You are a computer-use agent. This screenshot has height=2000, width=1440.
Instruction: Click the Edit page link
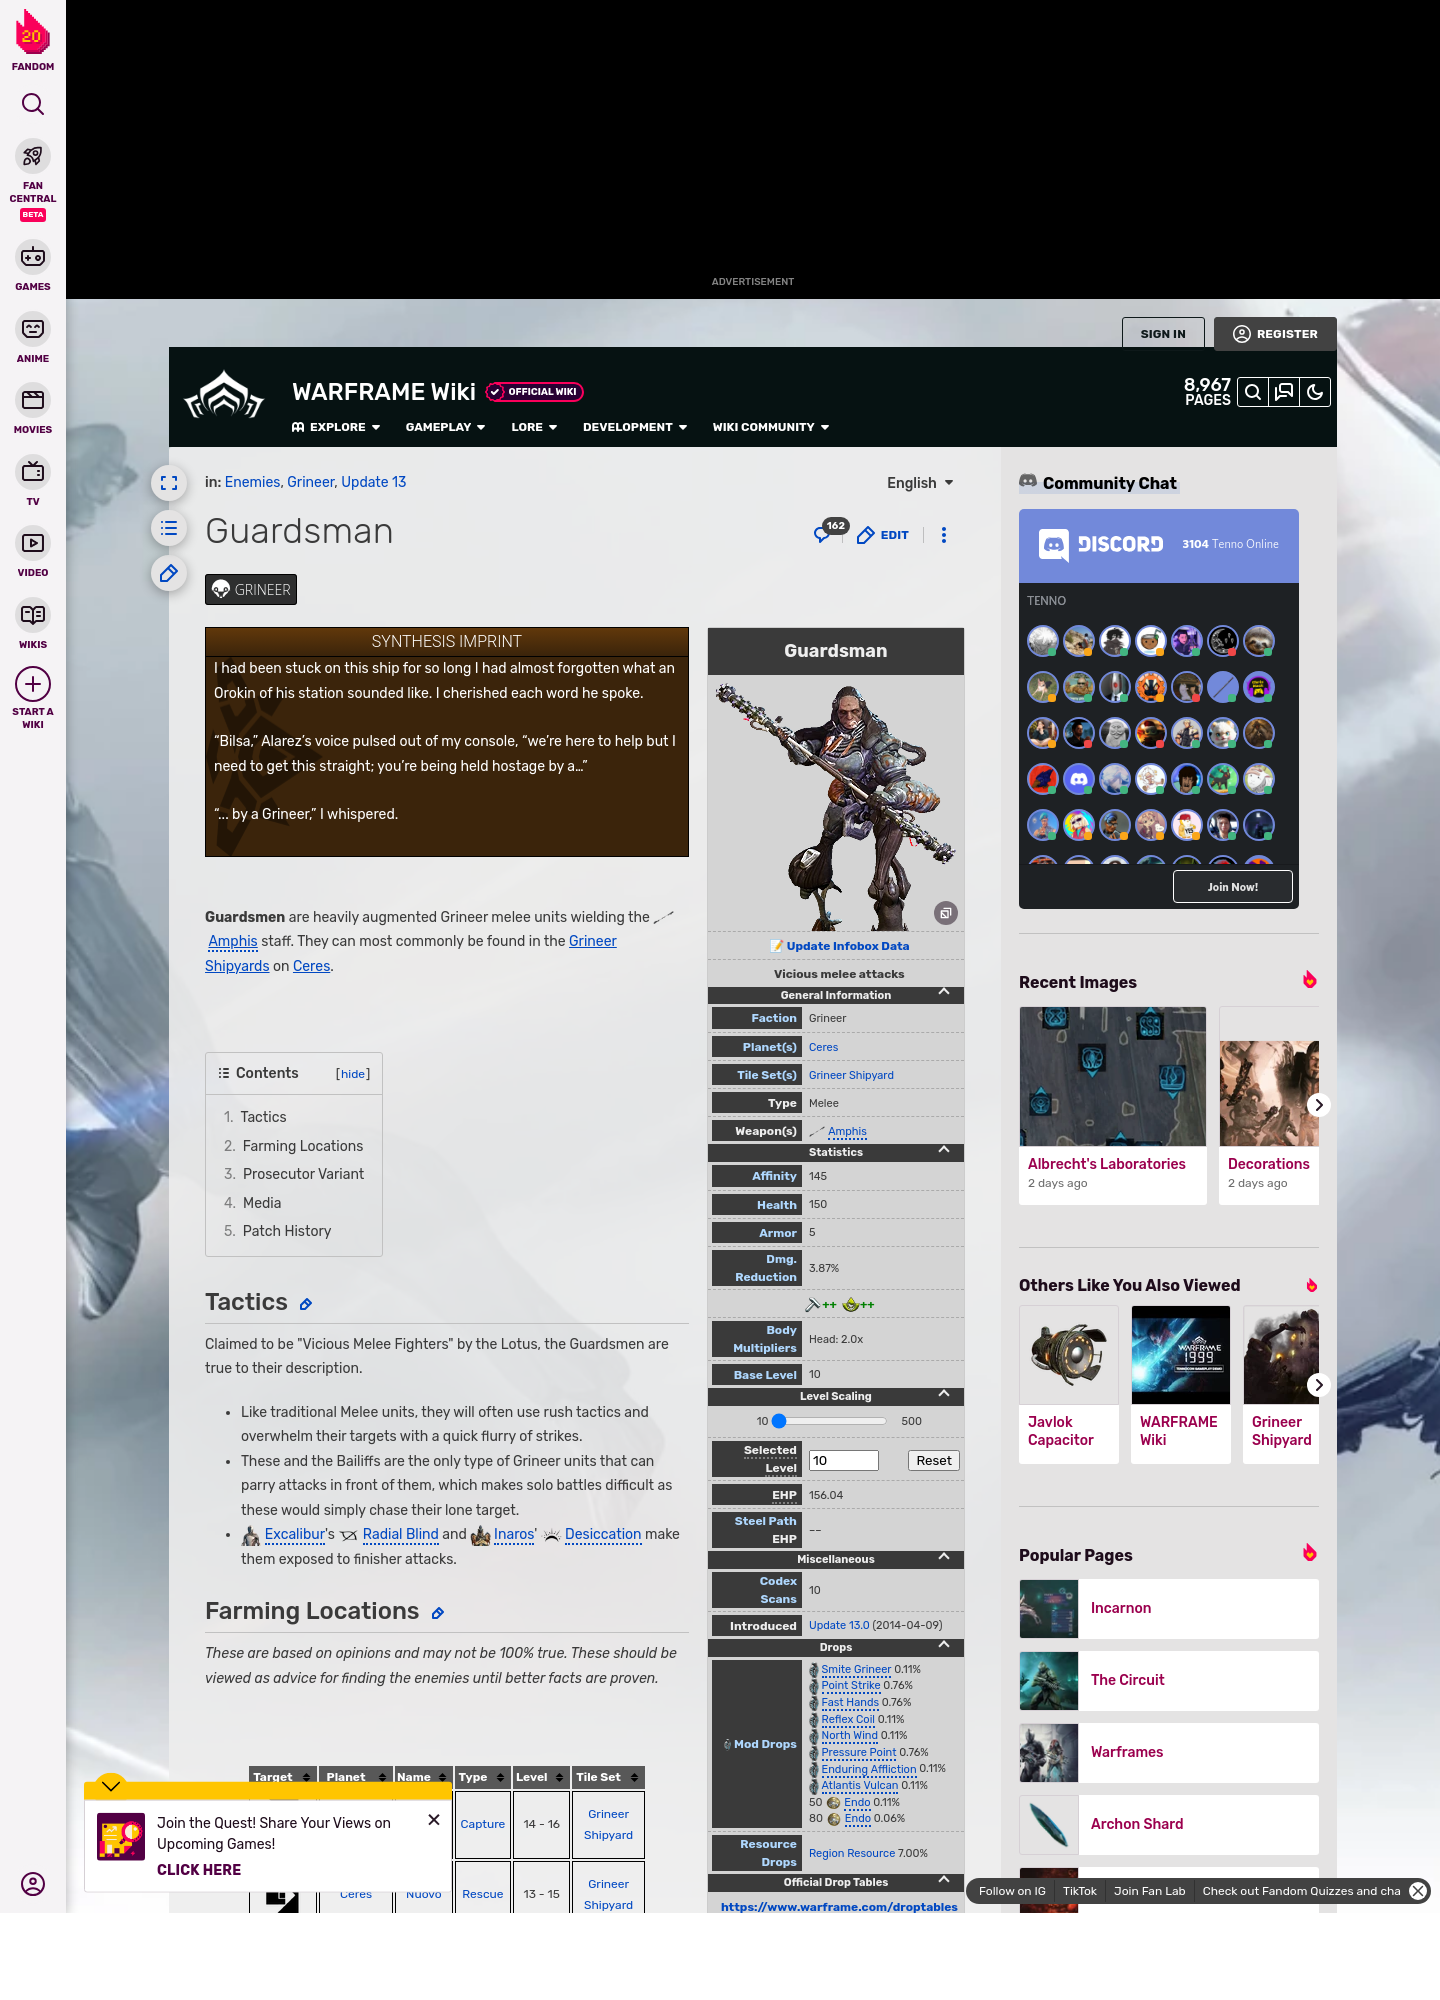[x=883, y=535]
